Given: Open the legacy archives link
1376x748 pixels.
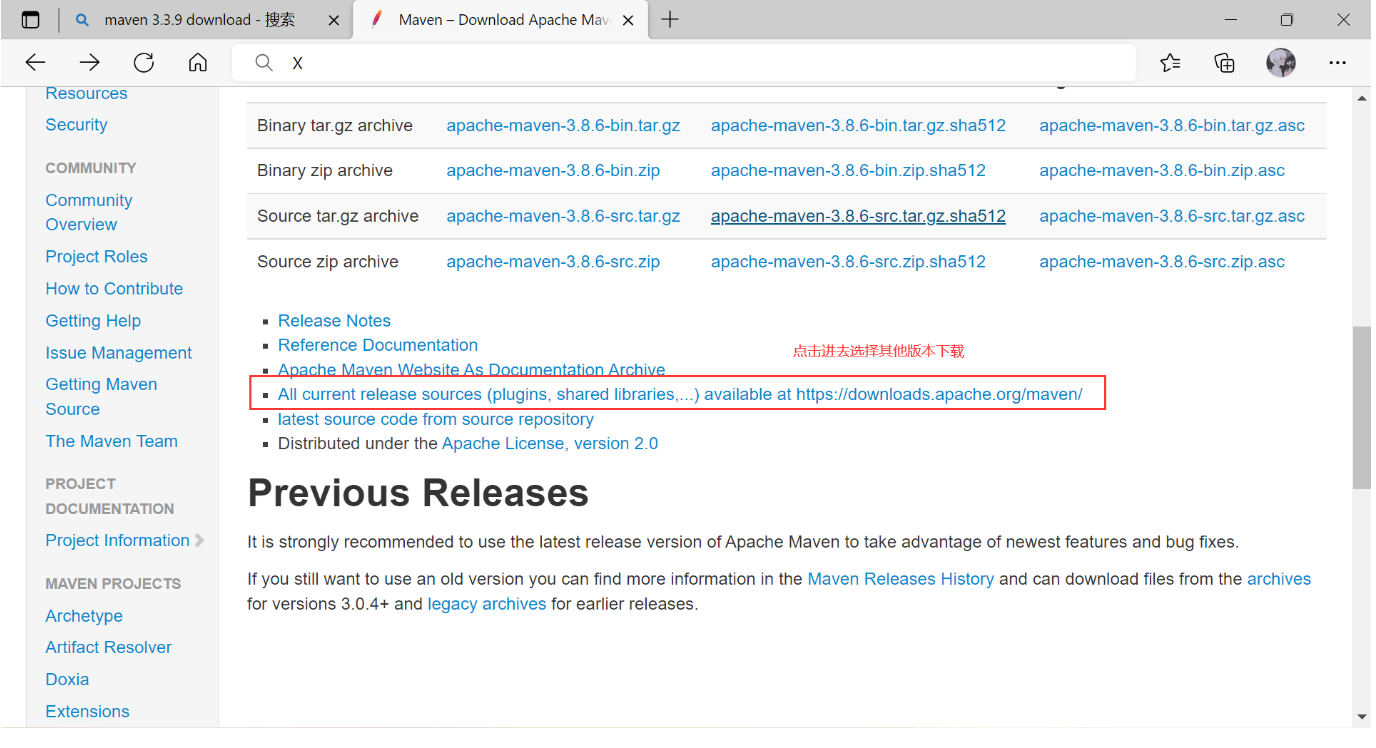Looking at the screenshot, I should (x=487, y=604).
